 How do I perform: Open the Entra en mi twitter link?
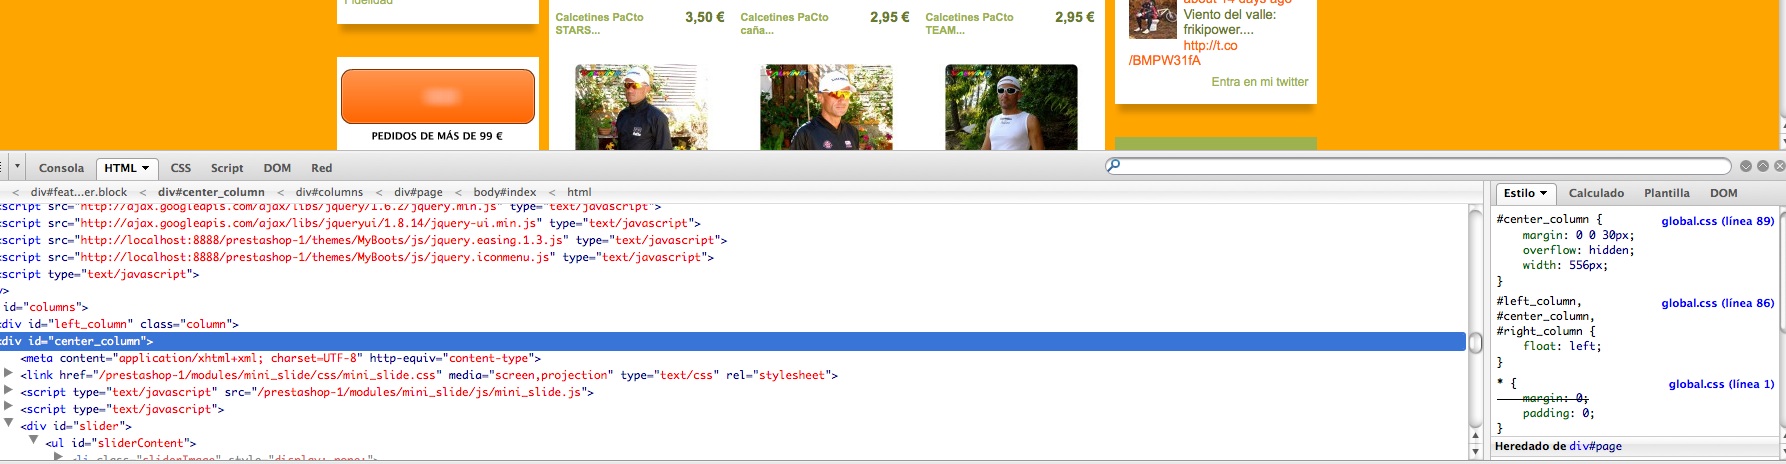(x=1259, y=82)
